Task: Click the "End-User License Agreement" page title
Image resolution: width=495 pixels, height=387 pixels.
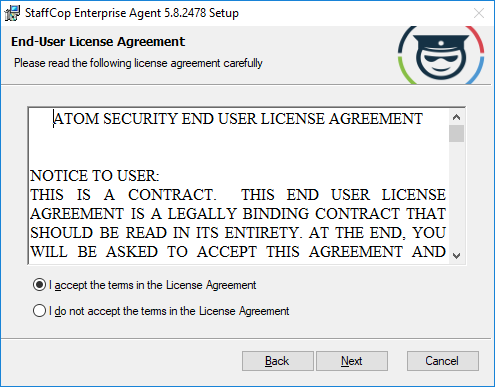Action: click(x=98, y=42)
